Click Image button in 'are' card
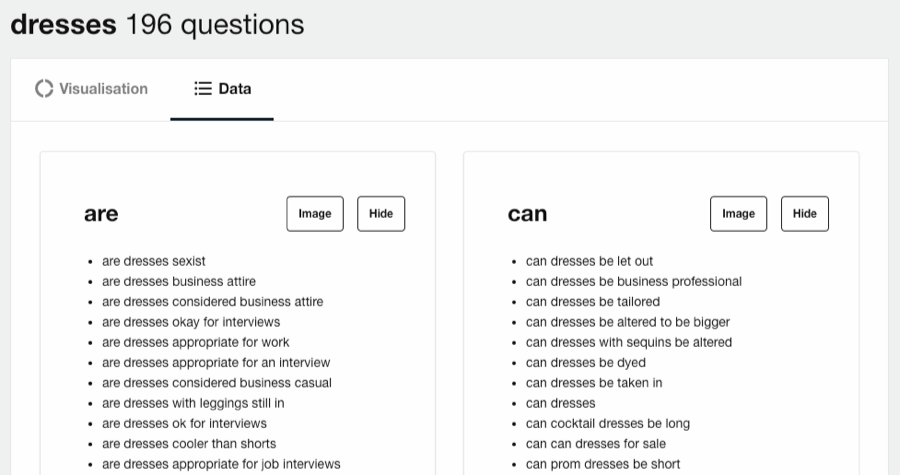Image resolution: width=900 pixels, height=475 pixels. click(x=315, y=214)
